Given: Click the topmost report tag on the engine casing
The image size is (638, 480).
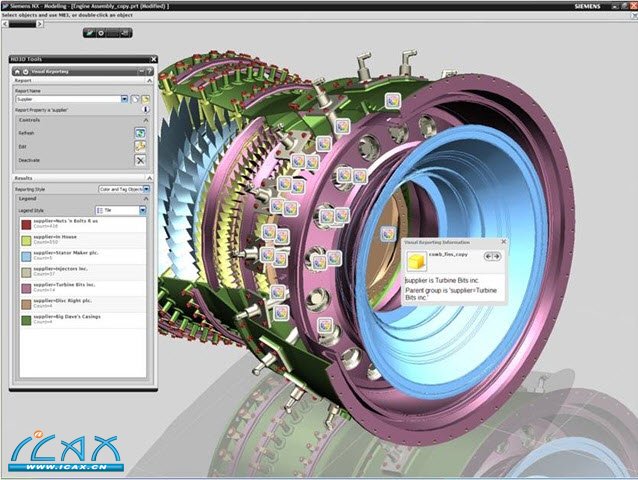Looking at the screenshot, I should pos(393,100).
